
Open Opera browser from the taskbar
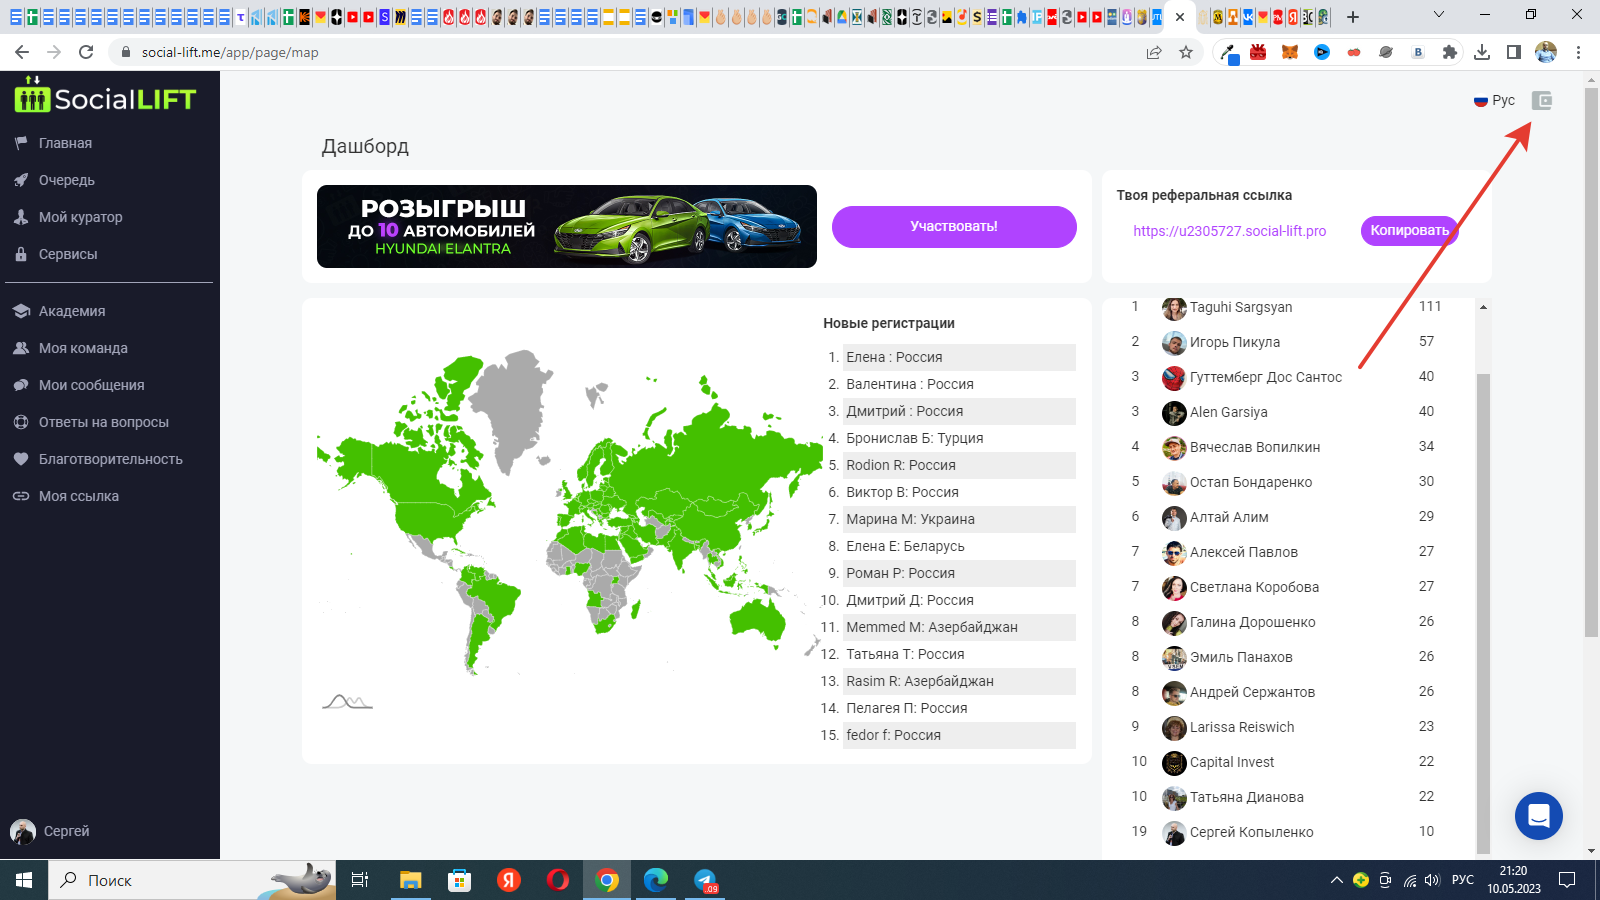coord(558,880)
